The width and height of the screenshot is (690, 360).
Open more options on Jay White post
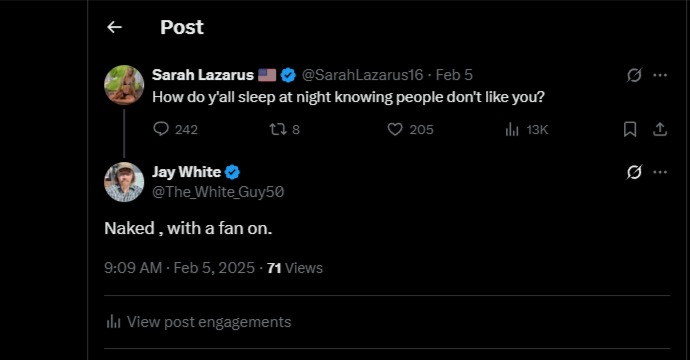(660, 172)
